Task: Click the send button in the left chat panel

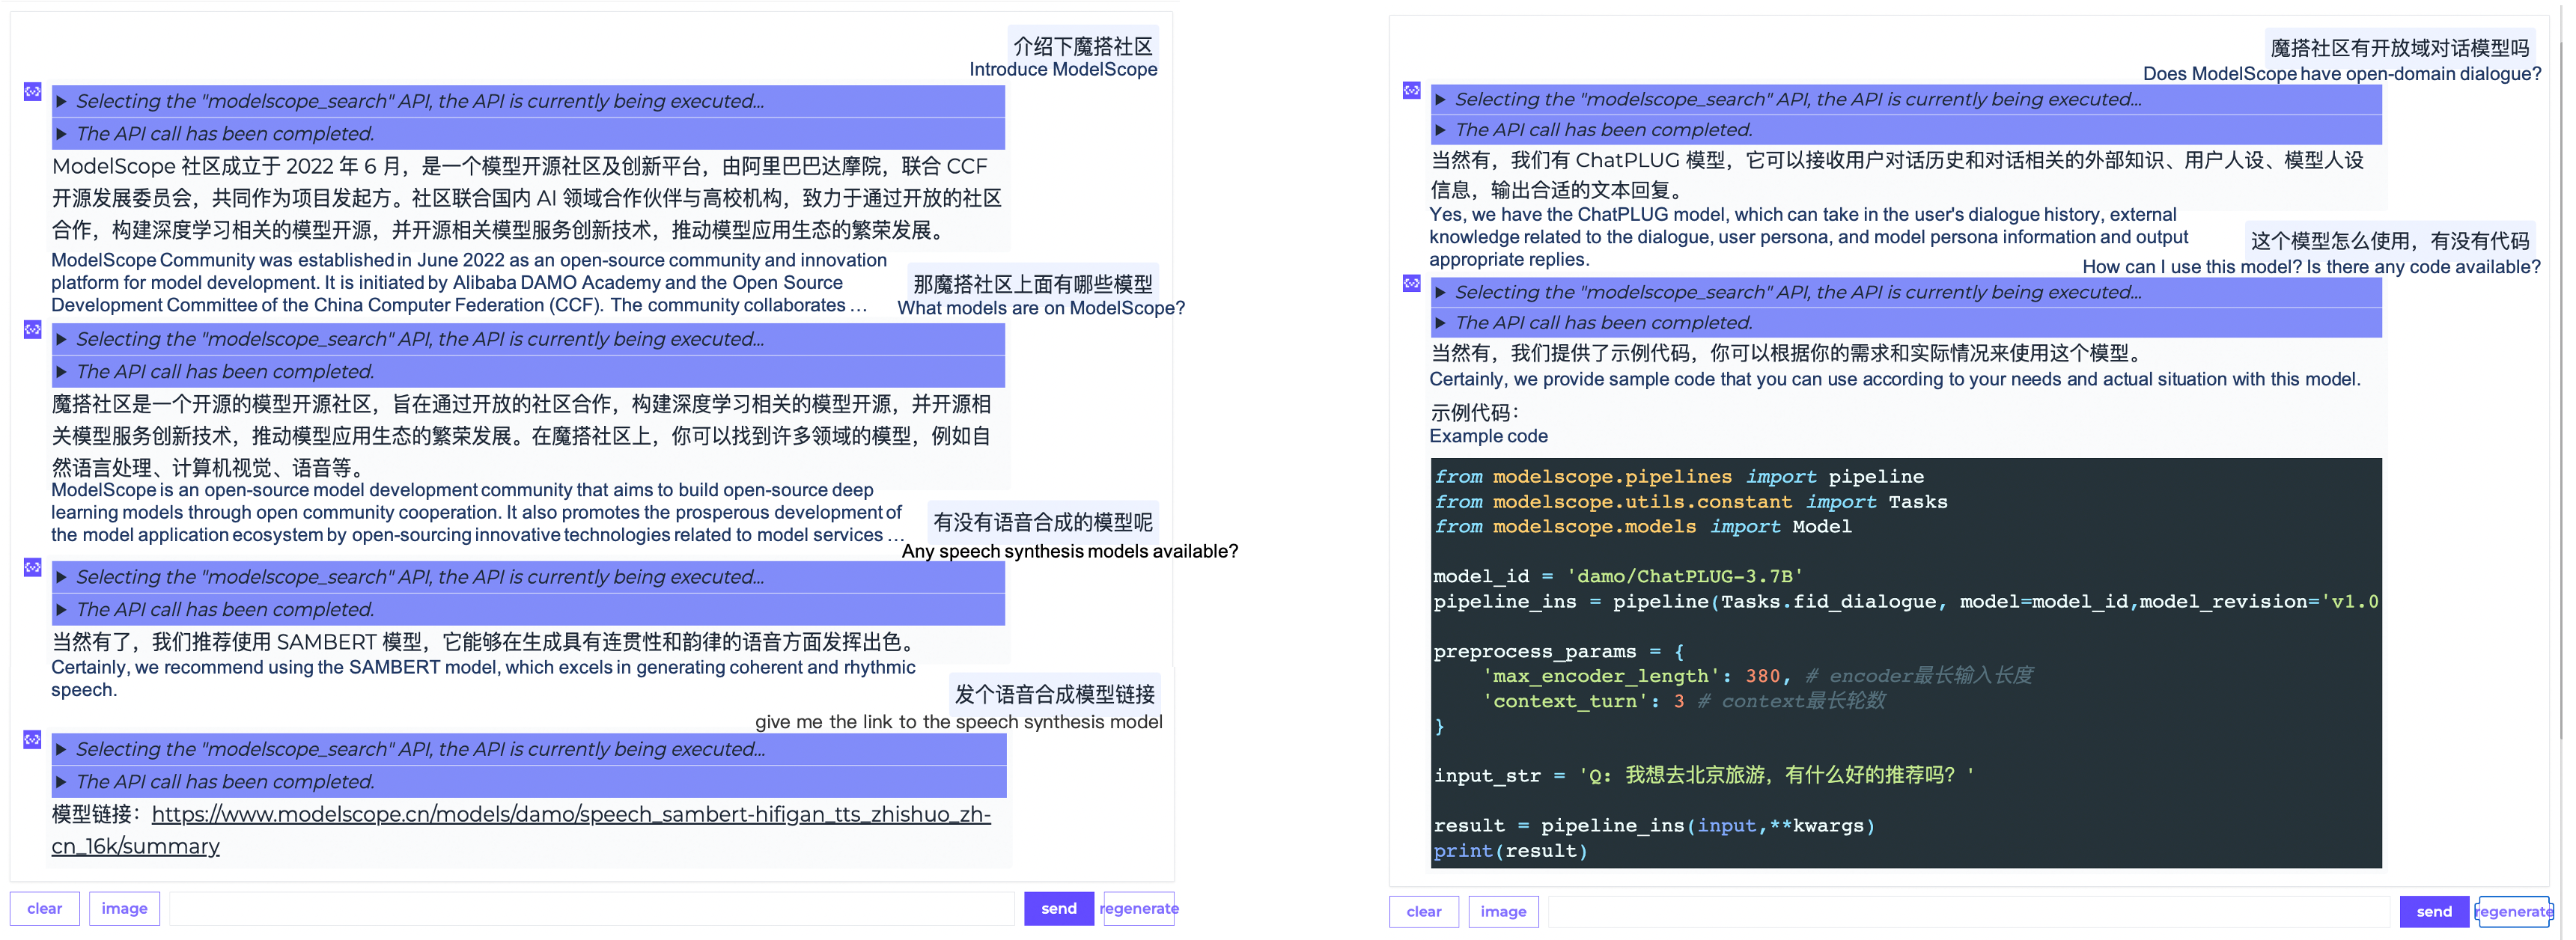Action: pyautogui.click(x=1059, y=909)
